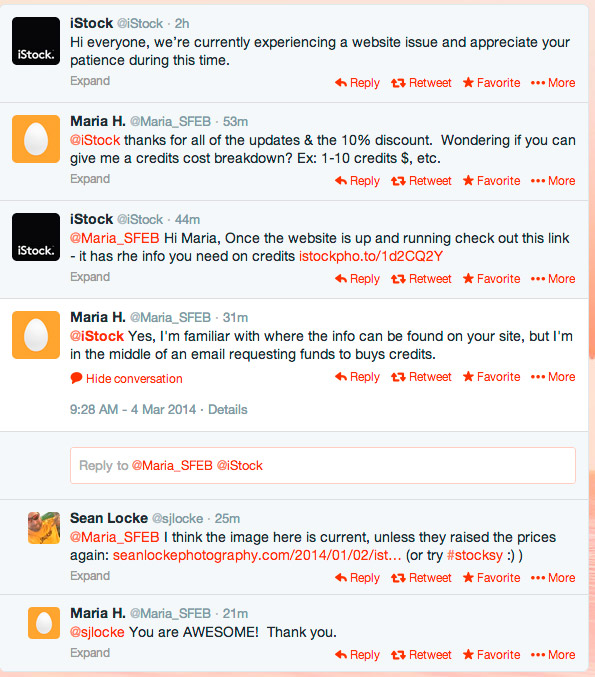Click Sean Locke's profile photo

[x=44, y=528]
